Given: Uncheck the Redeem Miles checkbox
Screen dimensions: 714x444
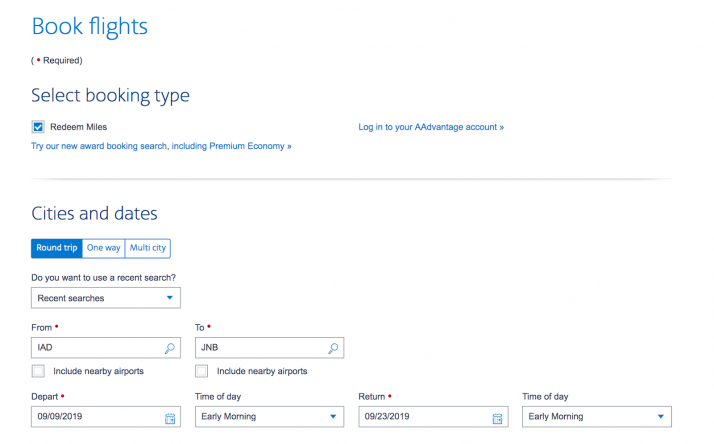Looking at the screenshot, I should [38, 127].
